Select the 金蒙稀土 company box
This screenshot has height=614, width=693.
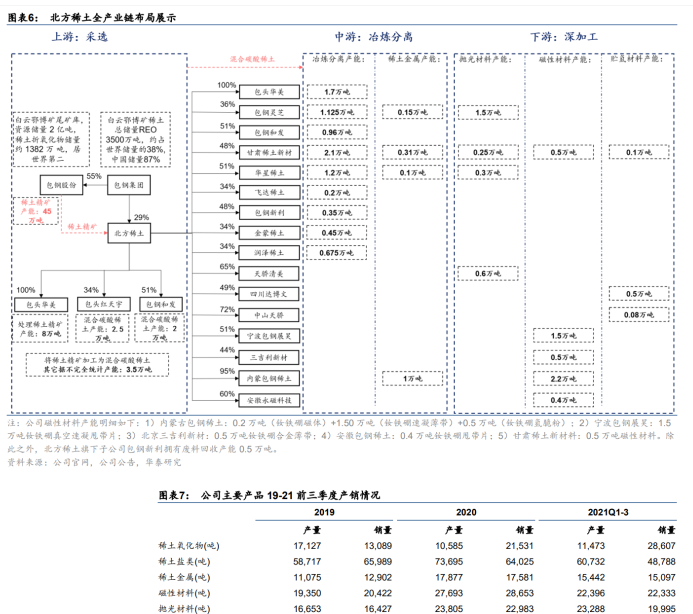pos(269,233)
